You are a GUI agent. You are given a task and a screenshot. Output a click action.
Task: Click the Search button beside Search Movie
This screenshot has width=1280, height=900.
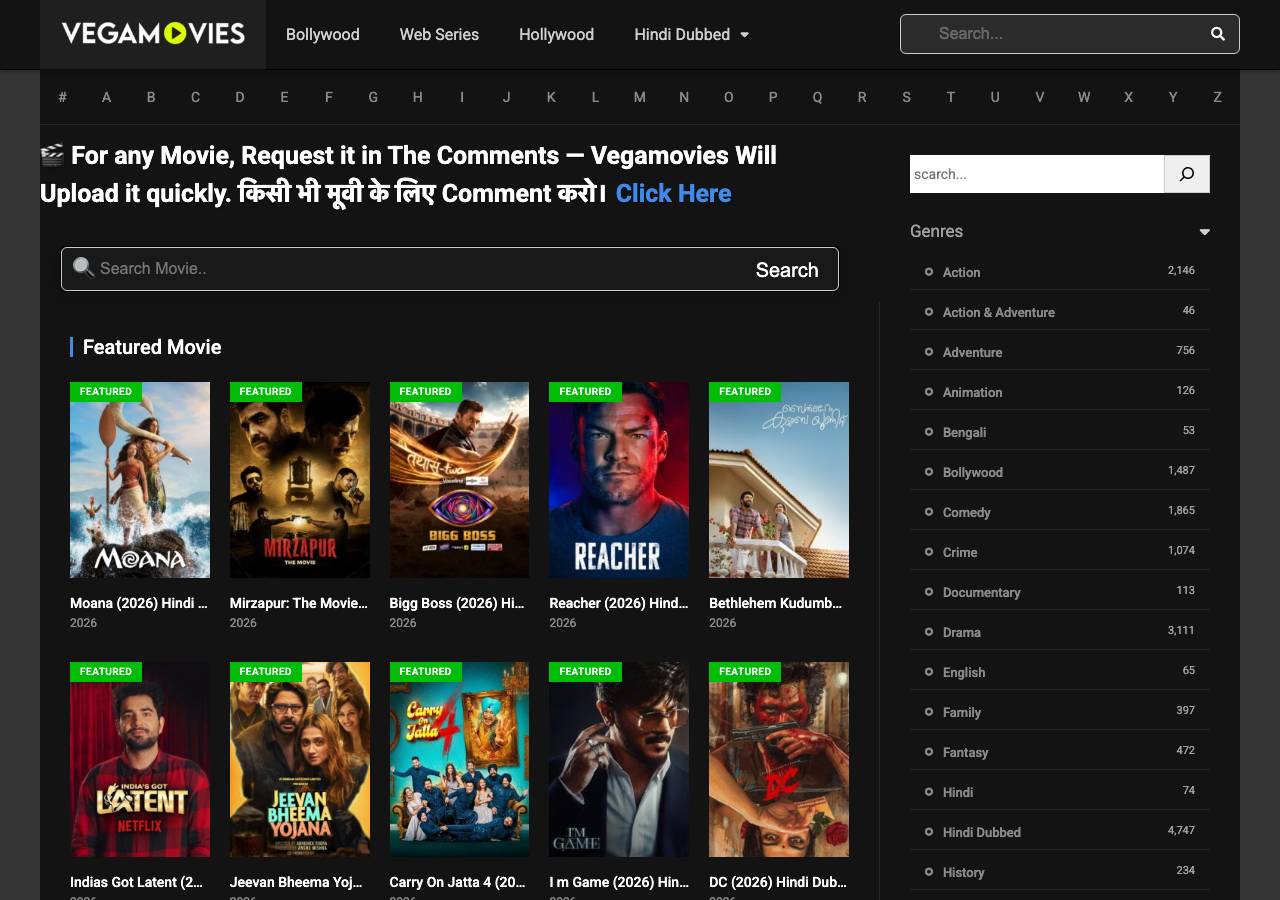787,270
